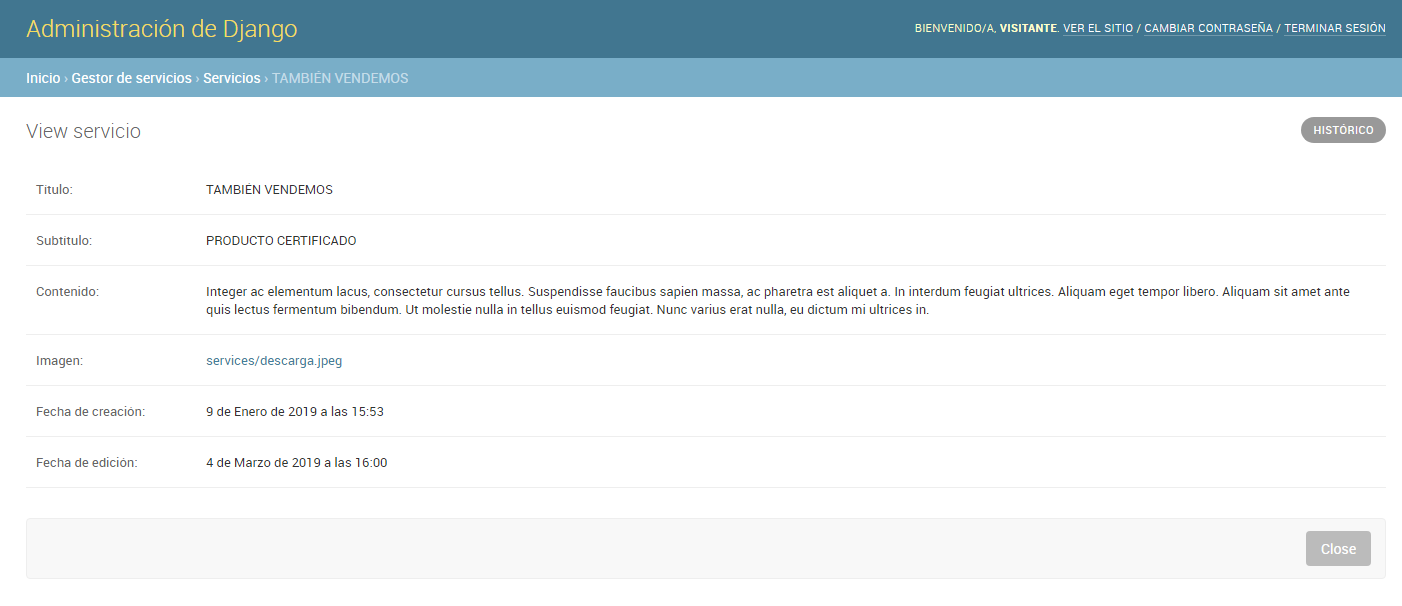Select the Titulo value TAMBIÉN VENDEMOS
Image resolution: width=1402 pixels, height=606 pixels.
click(270, 189)
